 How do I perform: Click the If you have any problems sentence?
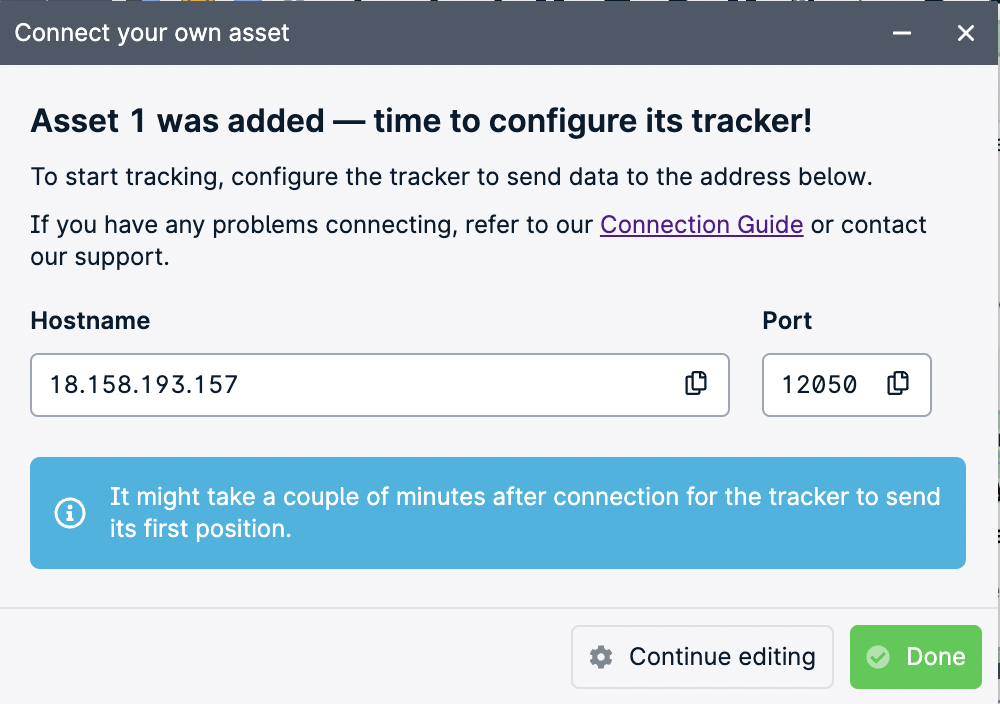tap(478, 240)
